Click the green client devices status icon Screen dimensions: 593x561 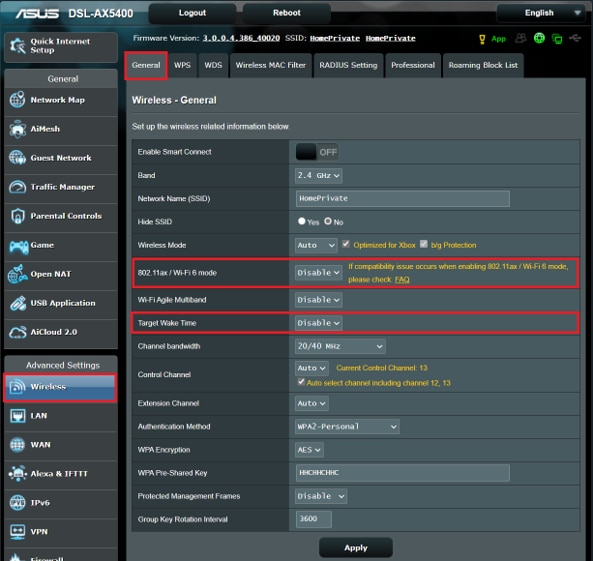click(x=557, y=39)
